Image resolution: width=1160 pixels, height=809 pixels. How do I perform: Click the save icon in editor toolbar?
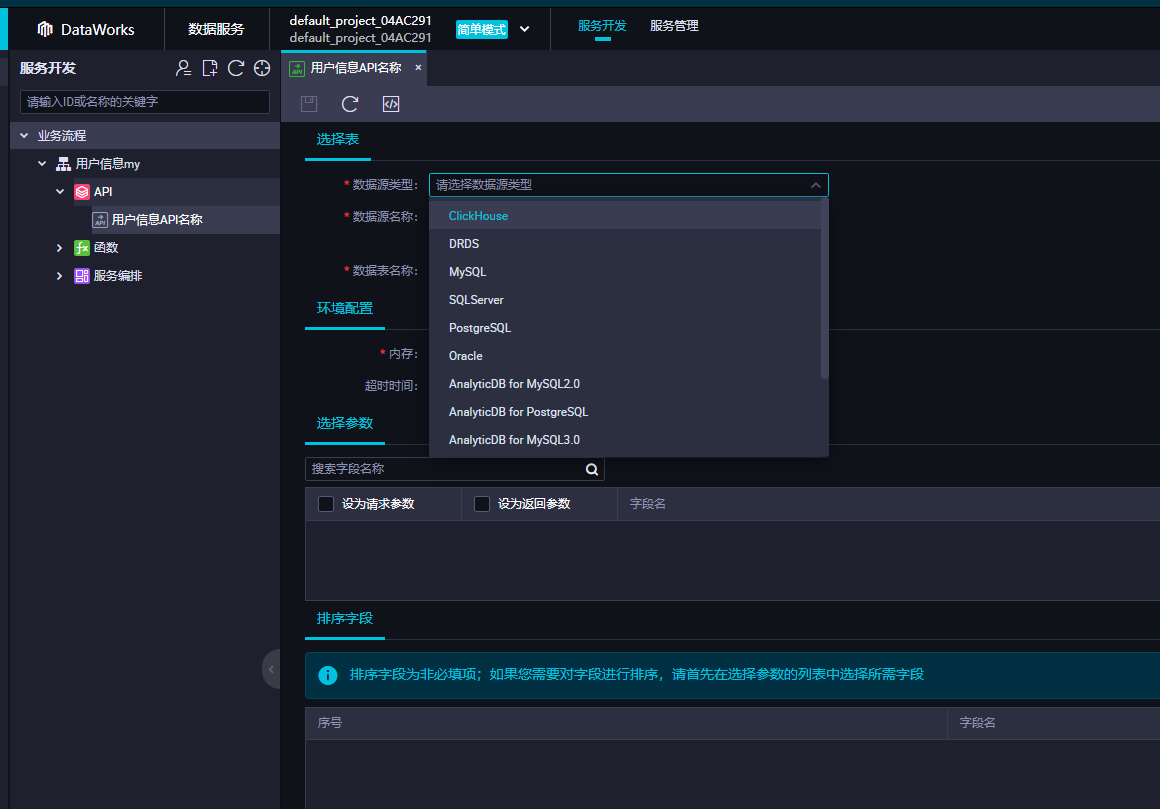click(309, 104)
